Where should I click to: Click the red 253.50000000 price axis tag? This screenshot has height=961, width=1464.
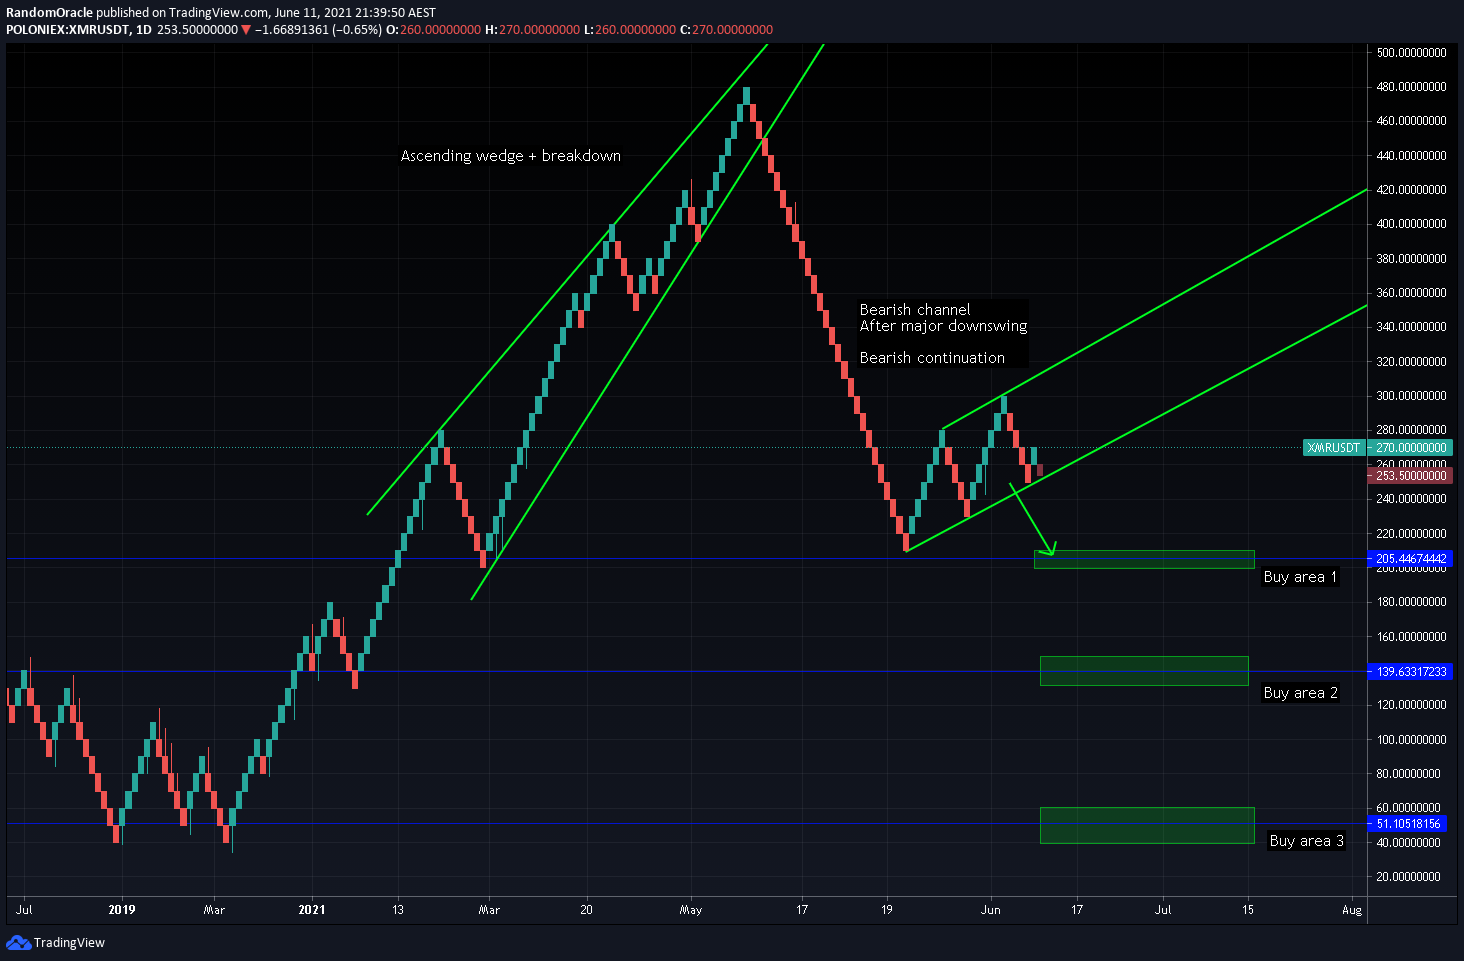1410,476
